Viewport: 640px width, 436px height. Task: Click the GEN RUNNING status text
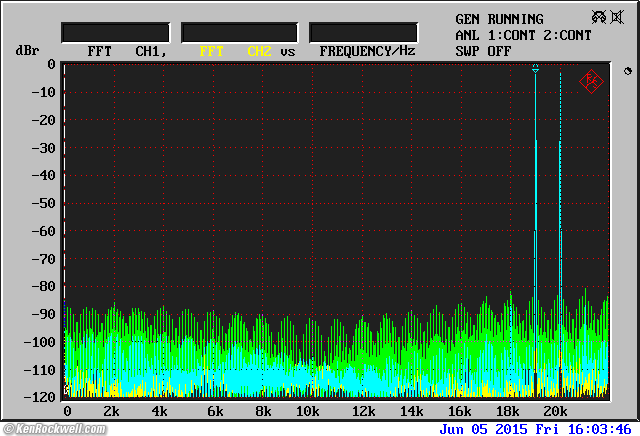point(499,19)
